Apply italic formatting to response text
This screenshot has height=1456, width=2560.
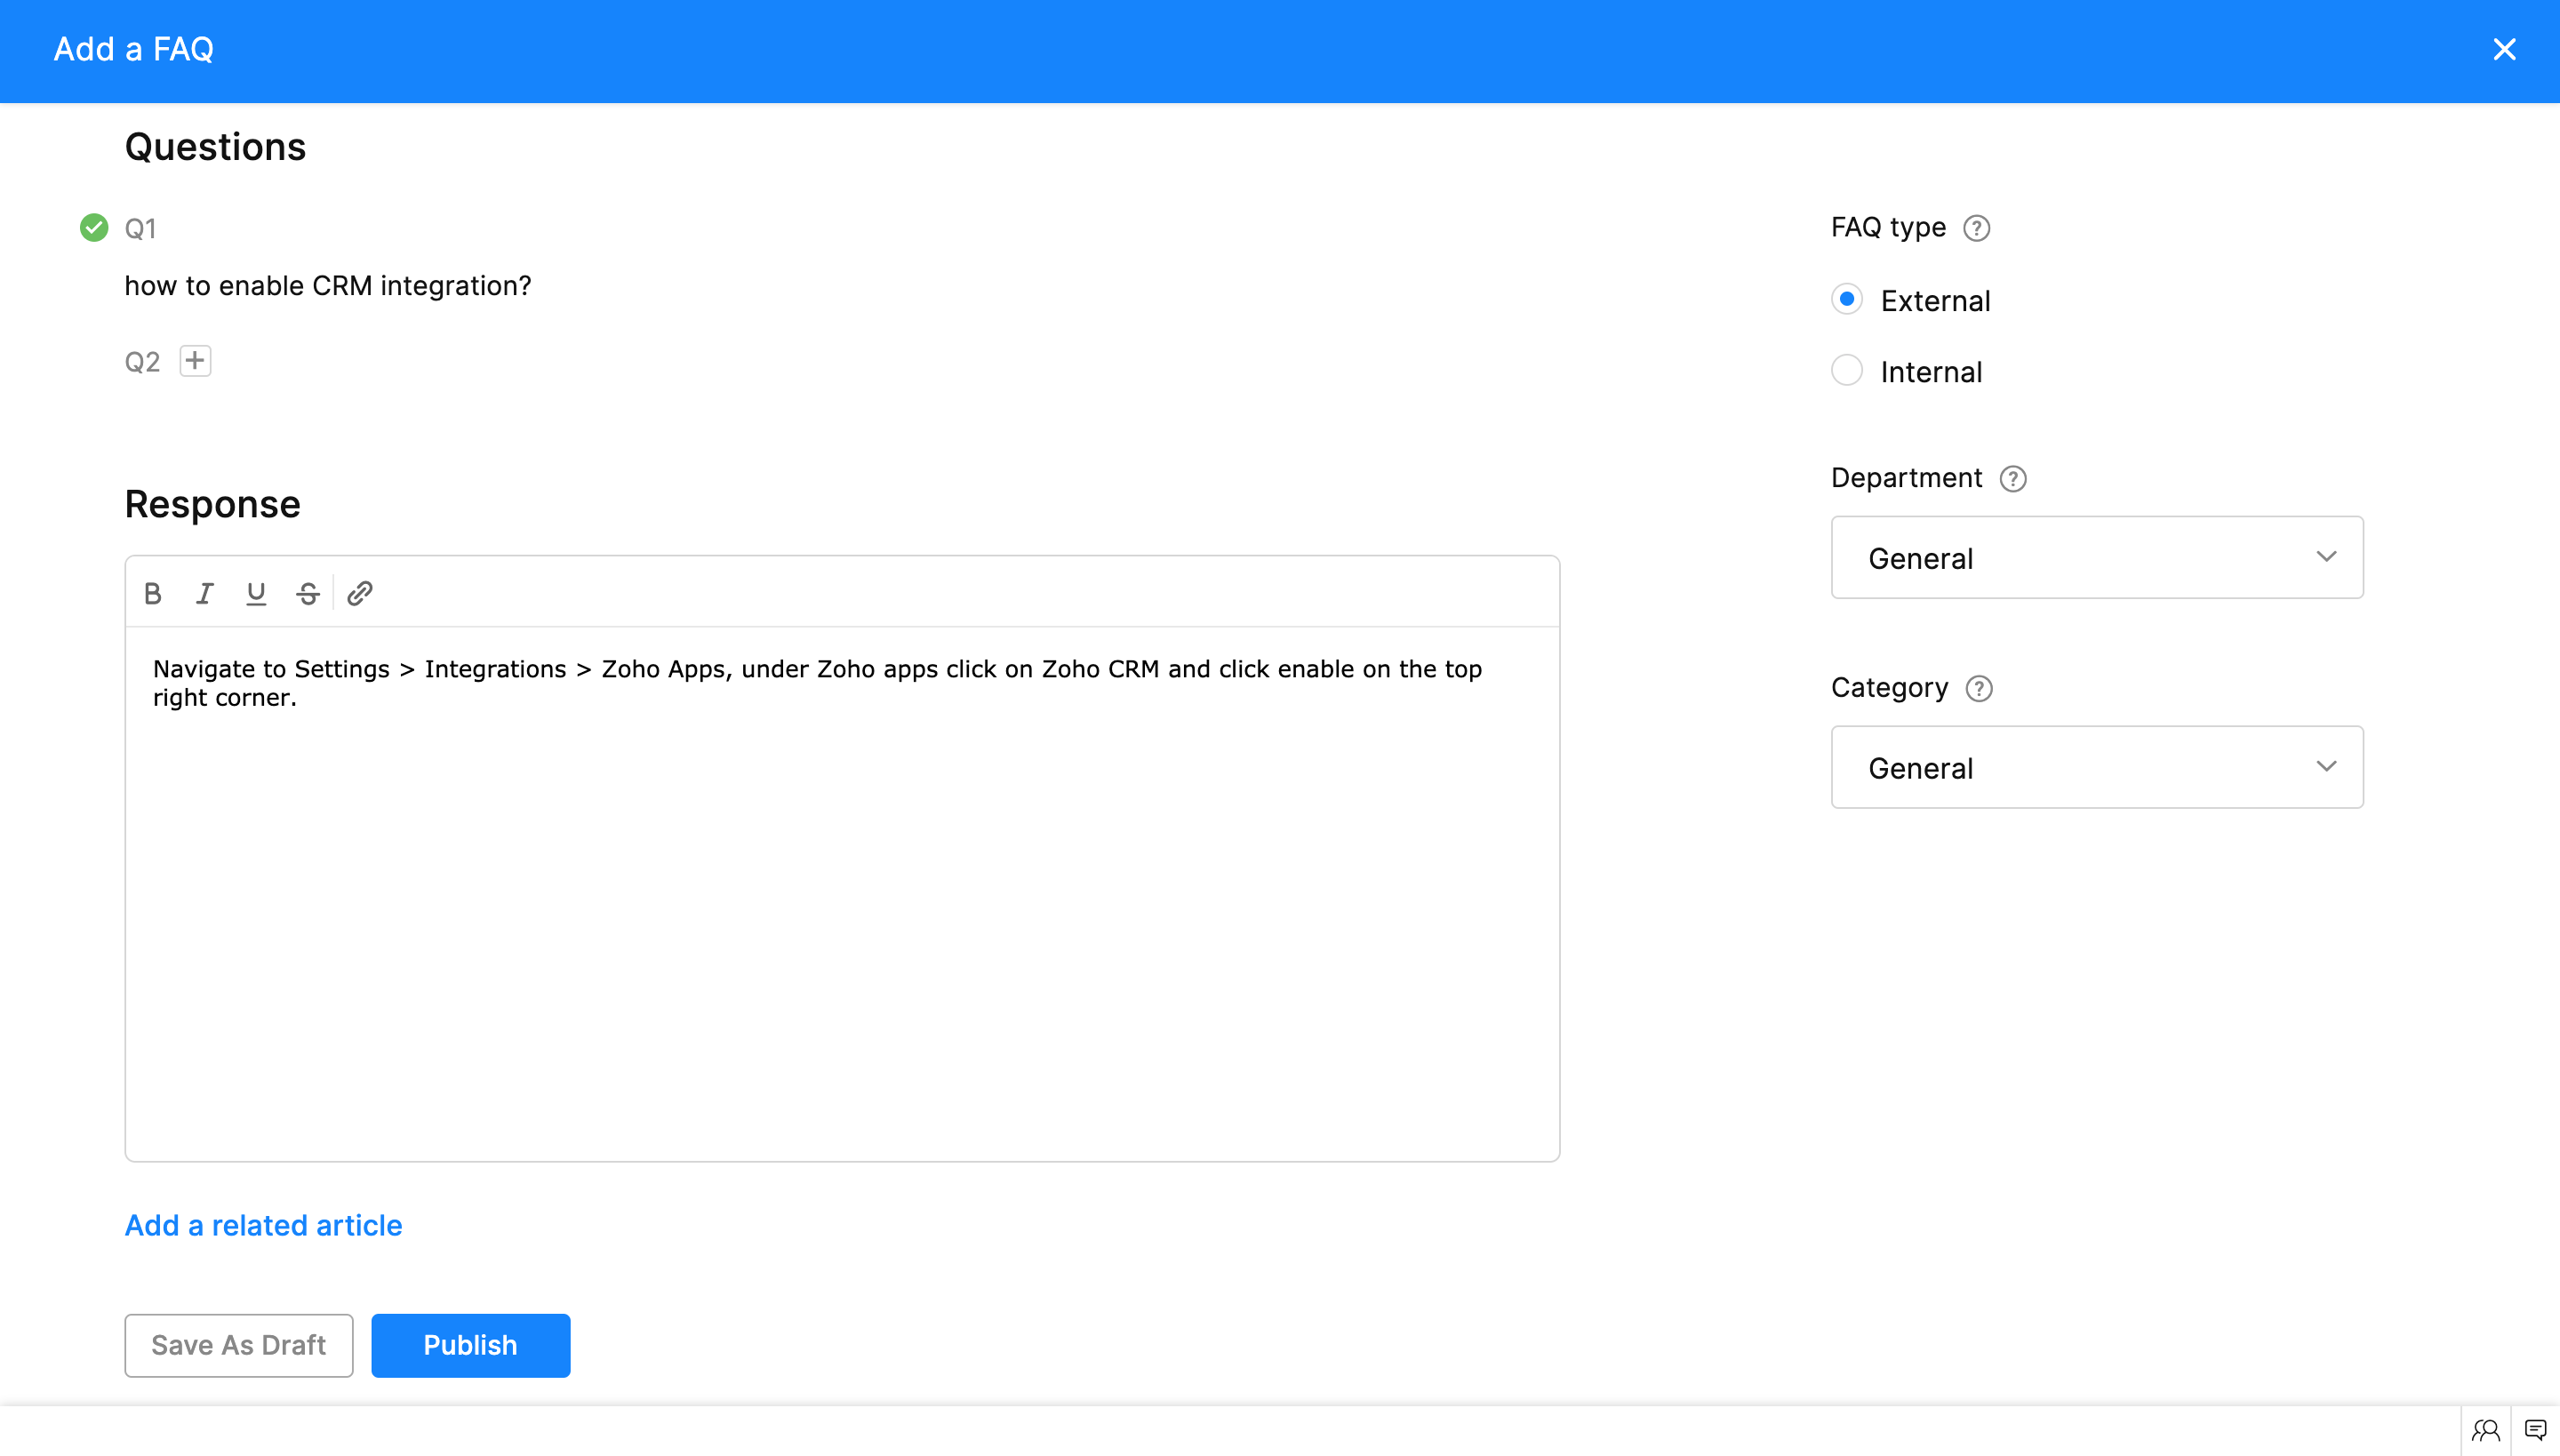[205, 593]
